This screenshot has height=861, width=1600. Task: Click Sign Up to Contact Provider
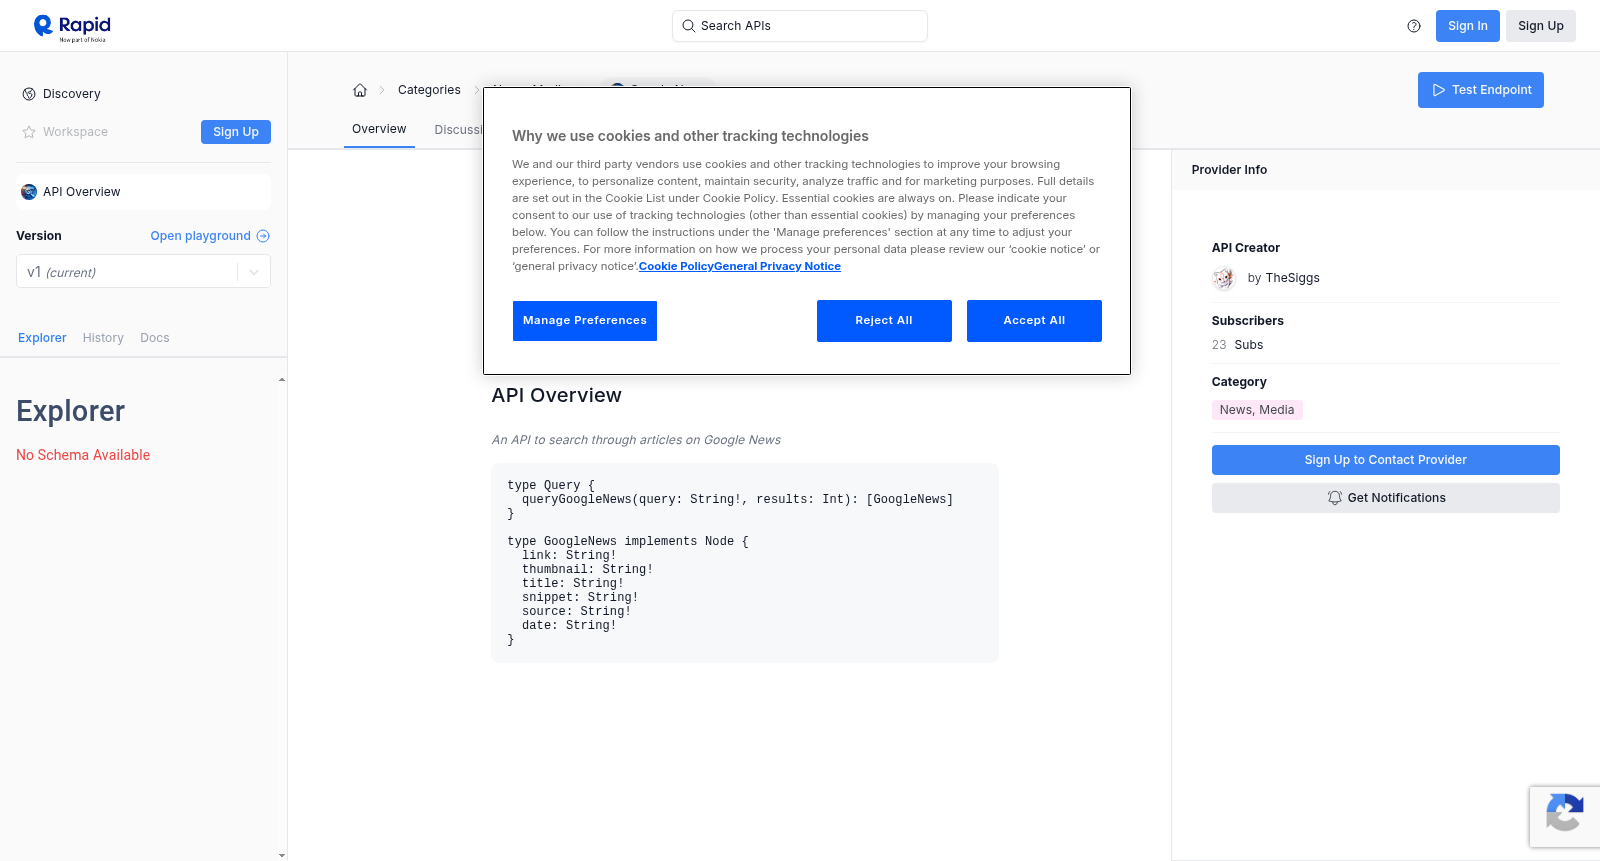click(x=1386, y=460)
